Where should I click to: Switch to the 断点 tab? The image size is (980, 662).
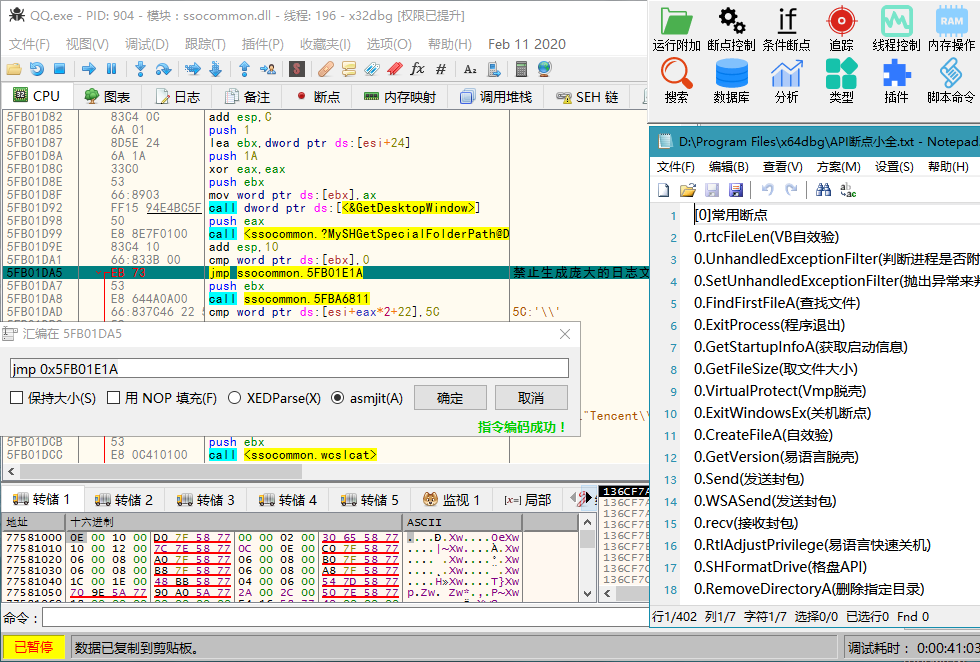pyautogui.click(x=319, y=97)
